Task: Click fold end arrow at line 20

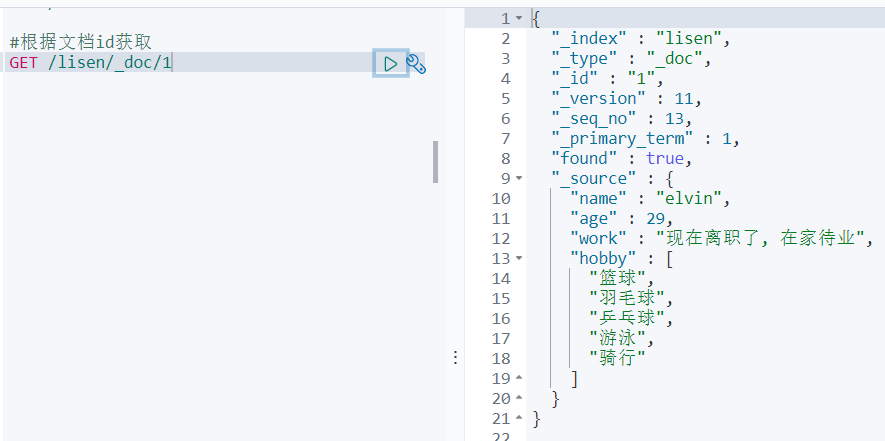Action: 519,398
